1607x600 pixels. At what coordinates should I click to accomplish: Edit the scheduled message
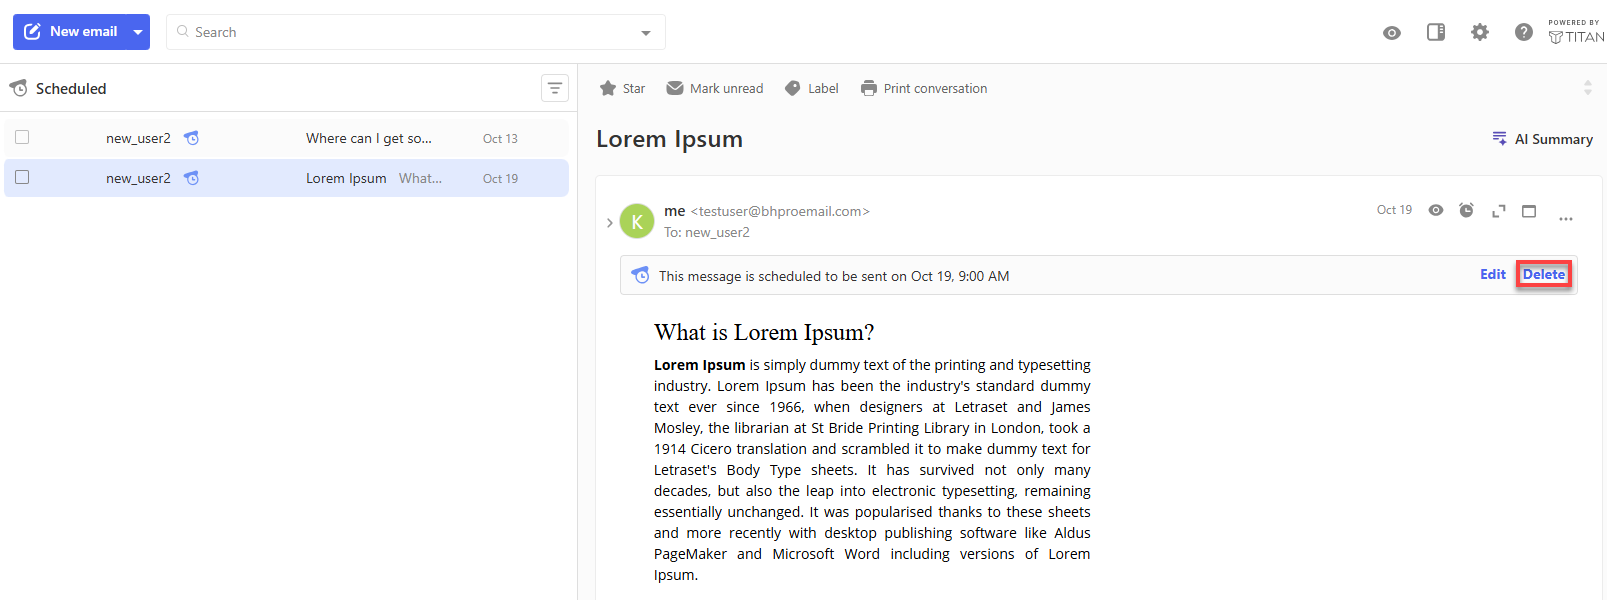(x=1493, y=274)
